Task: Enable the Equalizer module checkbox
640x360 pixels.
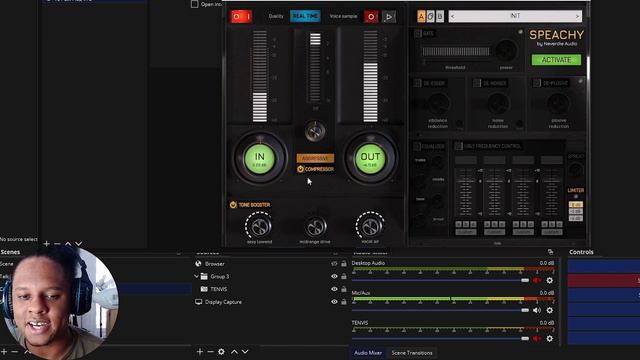Action: click(x=417, y=146)
